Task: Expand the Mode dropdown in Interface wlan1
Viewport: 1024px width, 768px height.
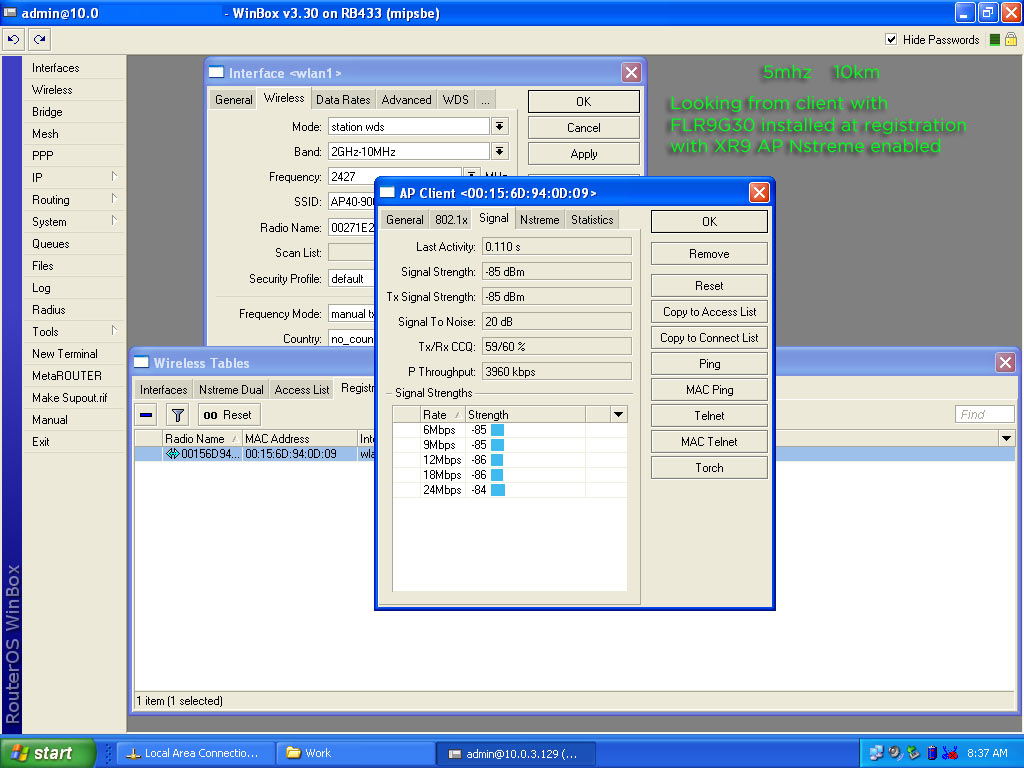Action: pyautogui.click(x=500, y=126)
